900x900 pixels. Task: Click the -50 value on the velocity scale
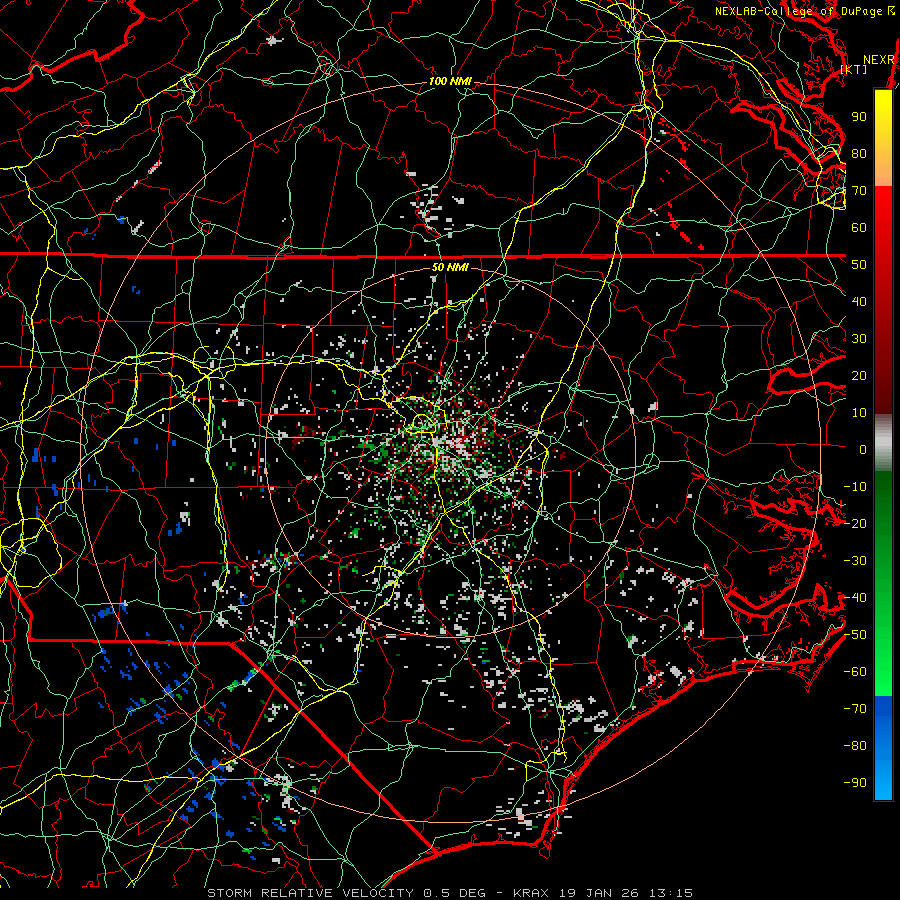click(x=855, y=635)
